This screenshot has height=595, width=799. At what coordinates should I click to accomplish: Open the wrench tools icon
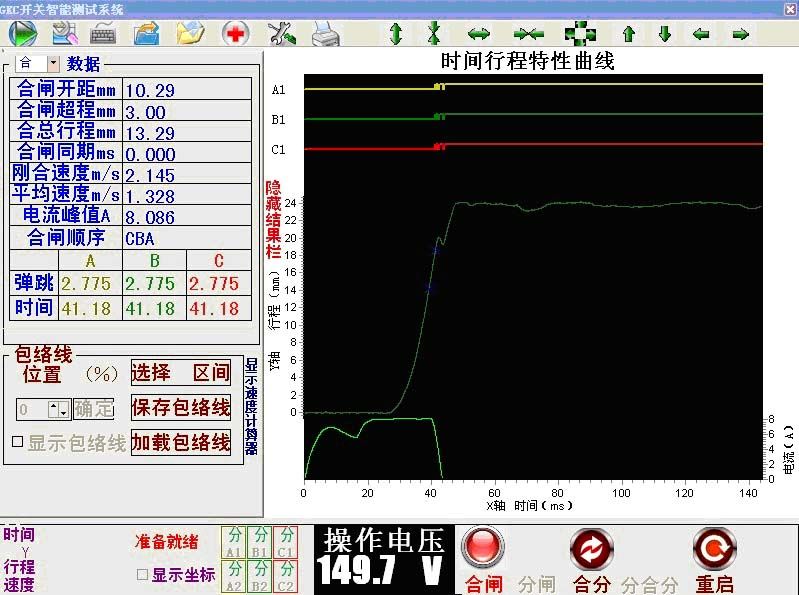[281, 34]
